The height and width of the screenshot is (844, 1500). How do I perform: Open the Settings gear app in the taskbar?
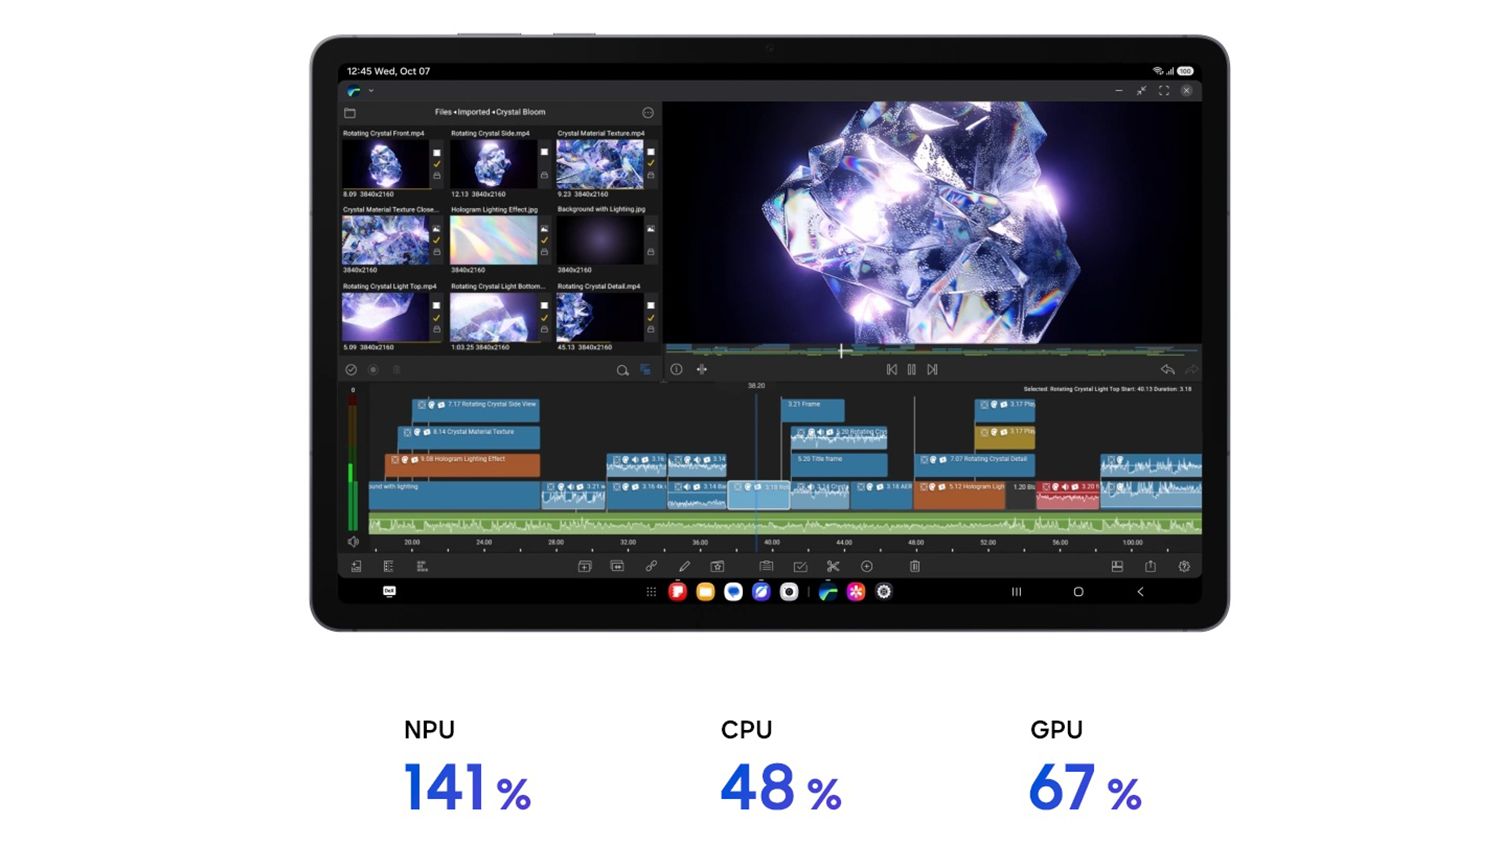pos(884,592)
